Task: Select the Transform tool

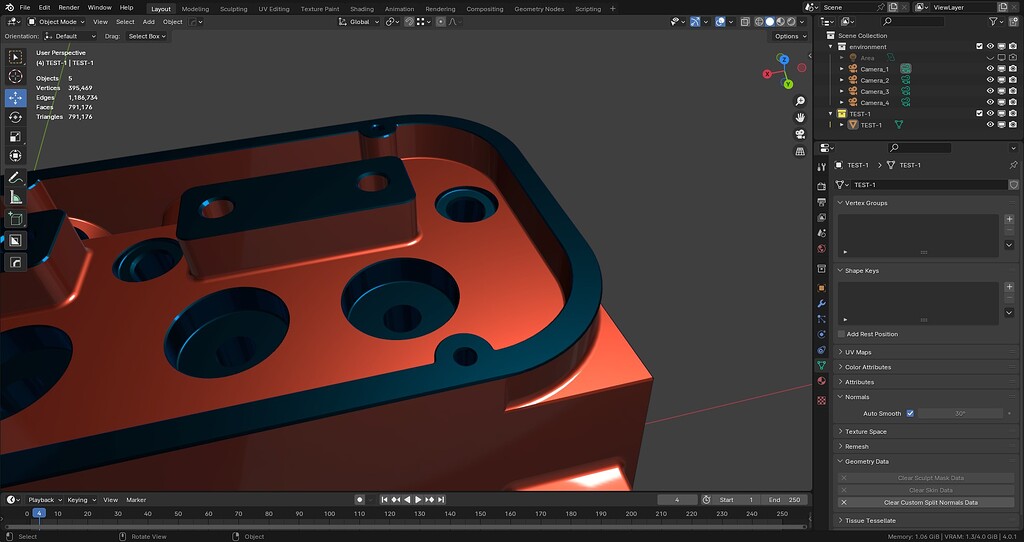Action: 16,156
